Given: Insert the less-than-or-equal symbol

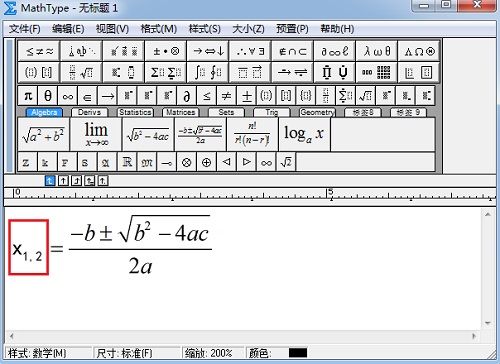Looking at the screenshot, I should point(207,96).
